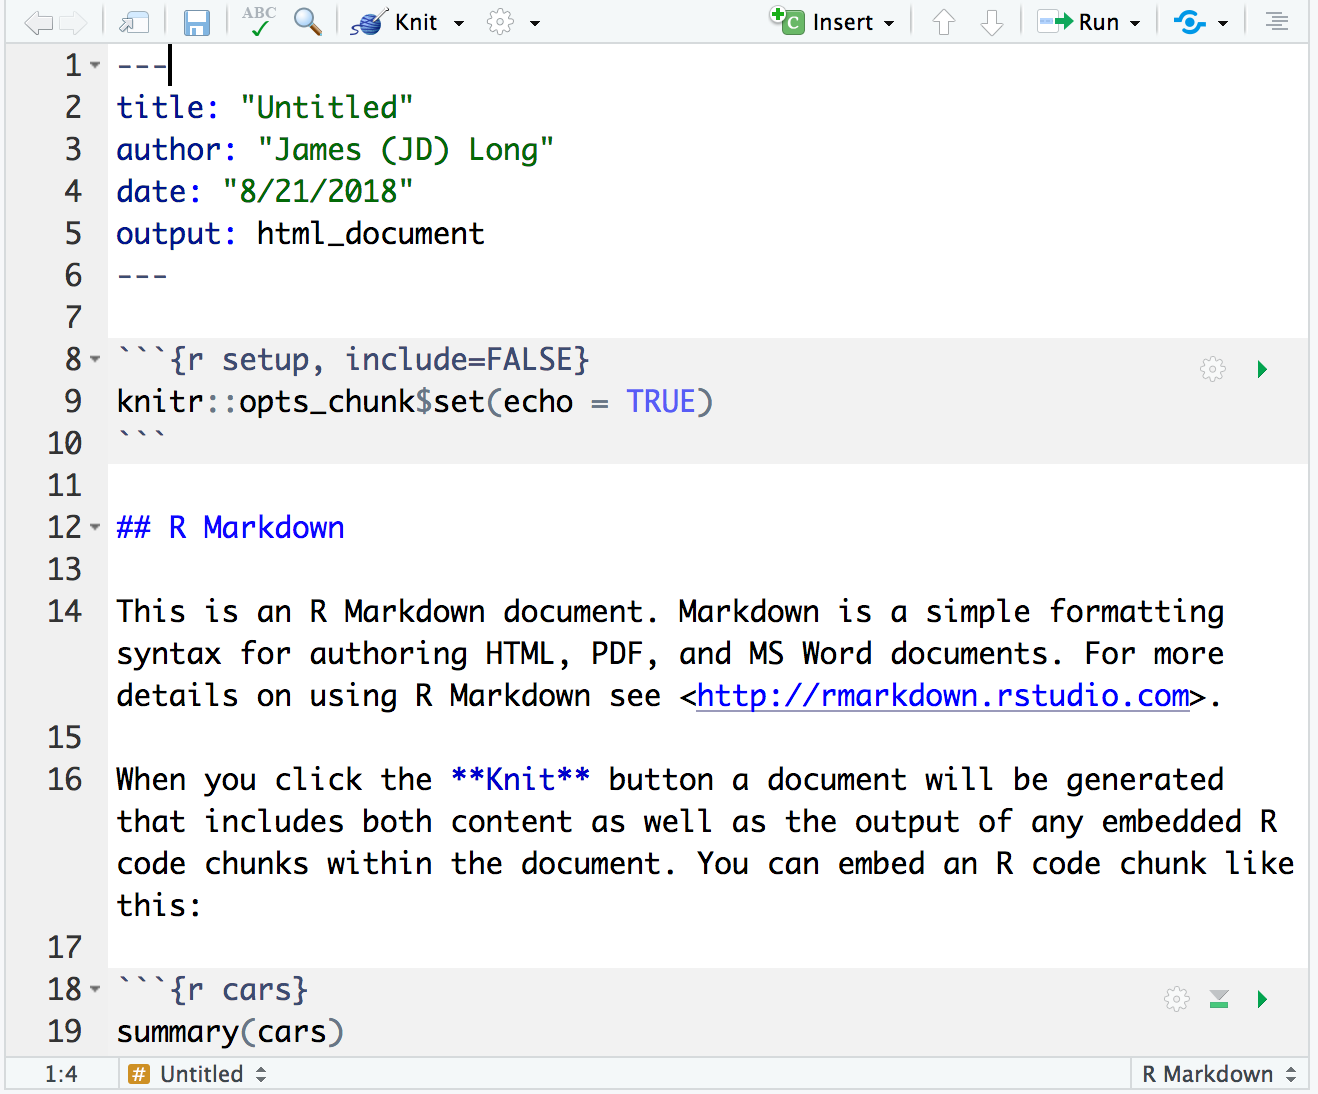
Task: Open Find/Replace magnifier
Action: pos(308,21)
